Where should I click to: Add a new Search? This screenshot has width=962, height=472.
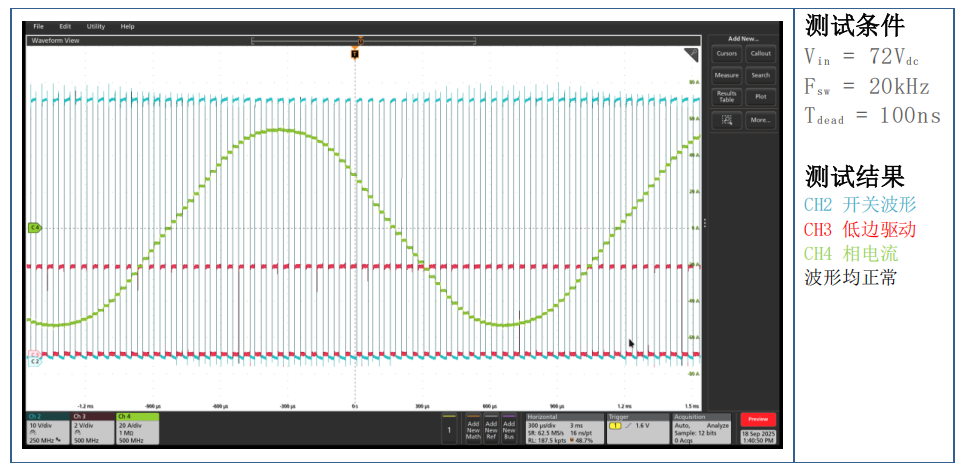761,75
